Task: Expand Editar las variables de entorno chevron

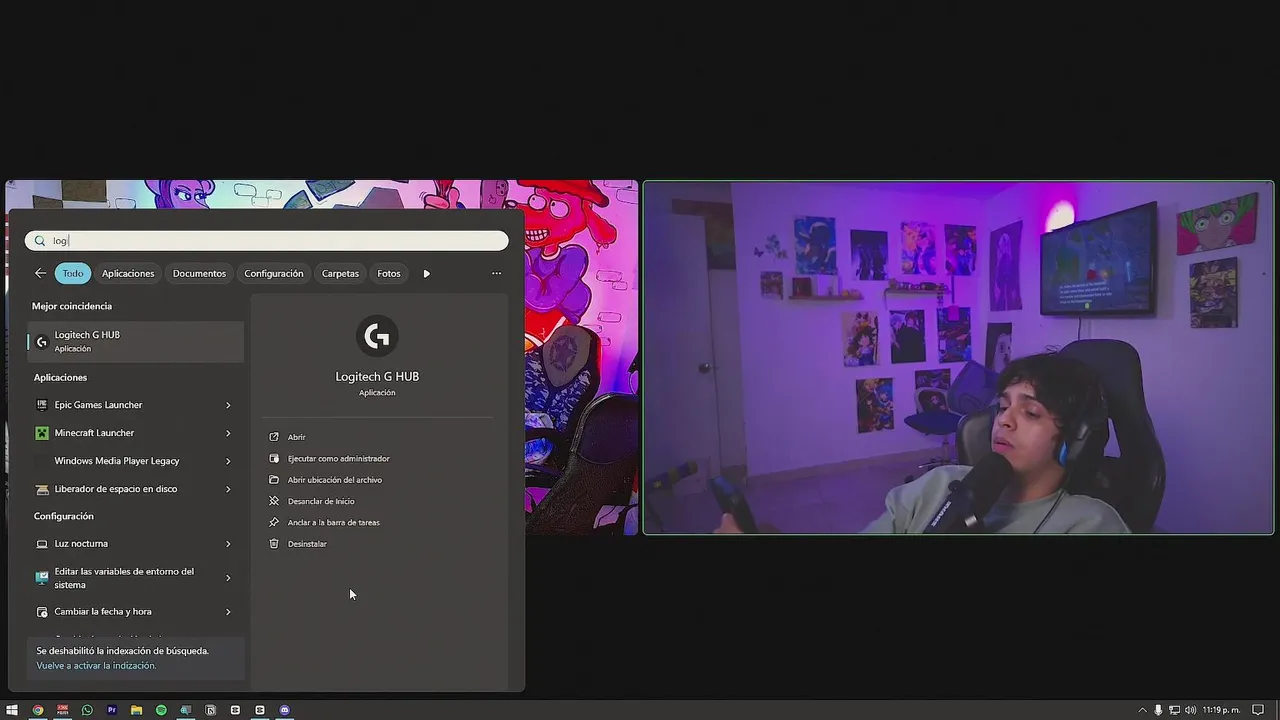Action: click(228, 578)
